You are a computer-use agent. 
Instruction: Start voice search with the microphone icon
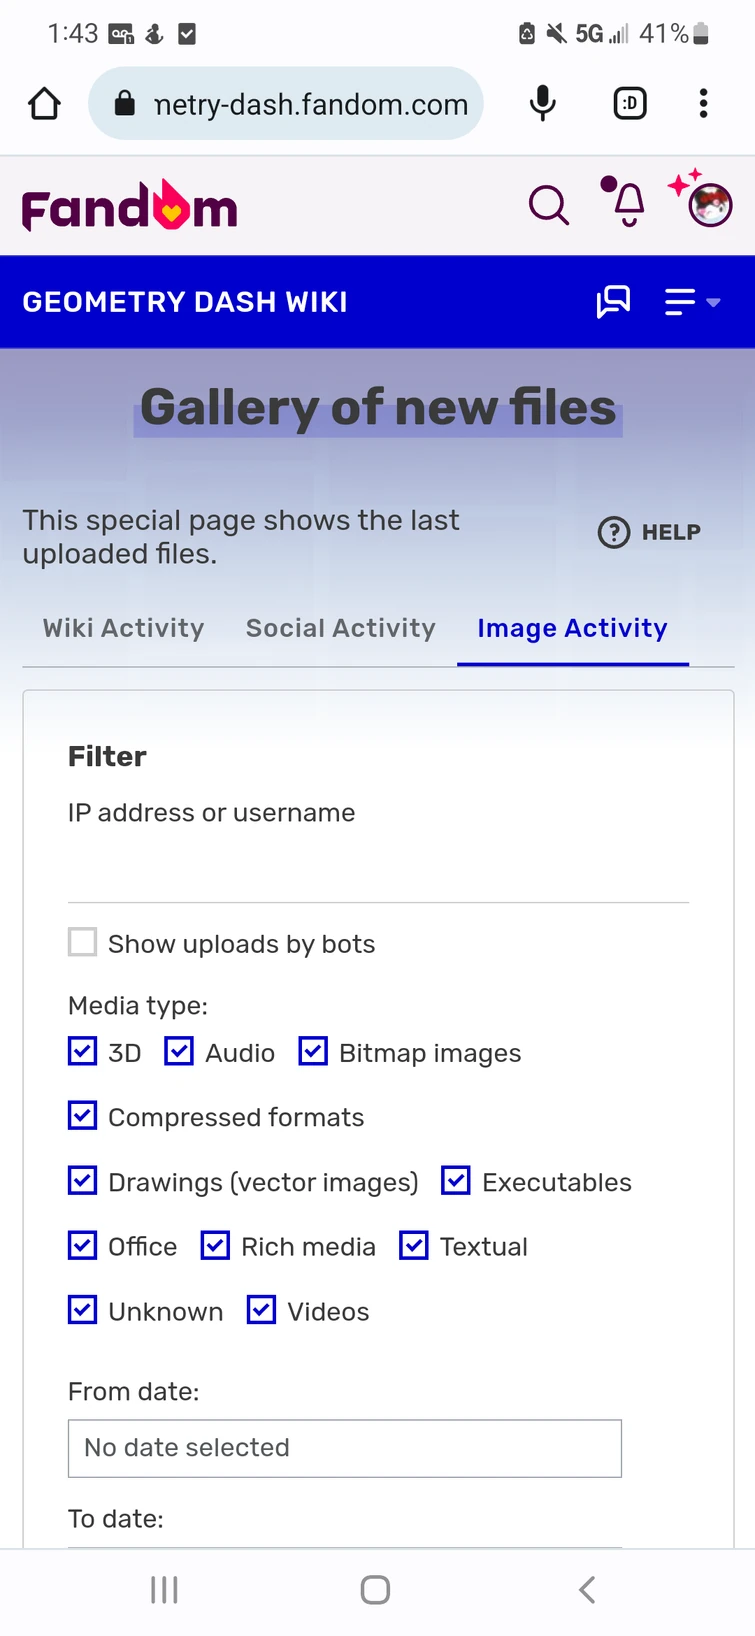click(x=542, y=103)
